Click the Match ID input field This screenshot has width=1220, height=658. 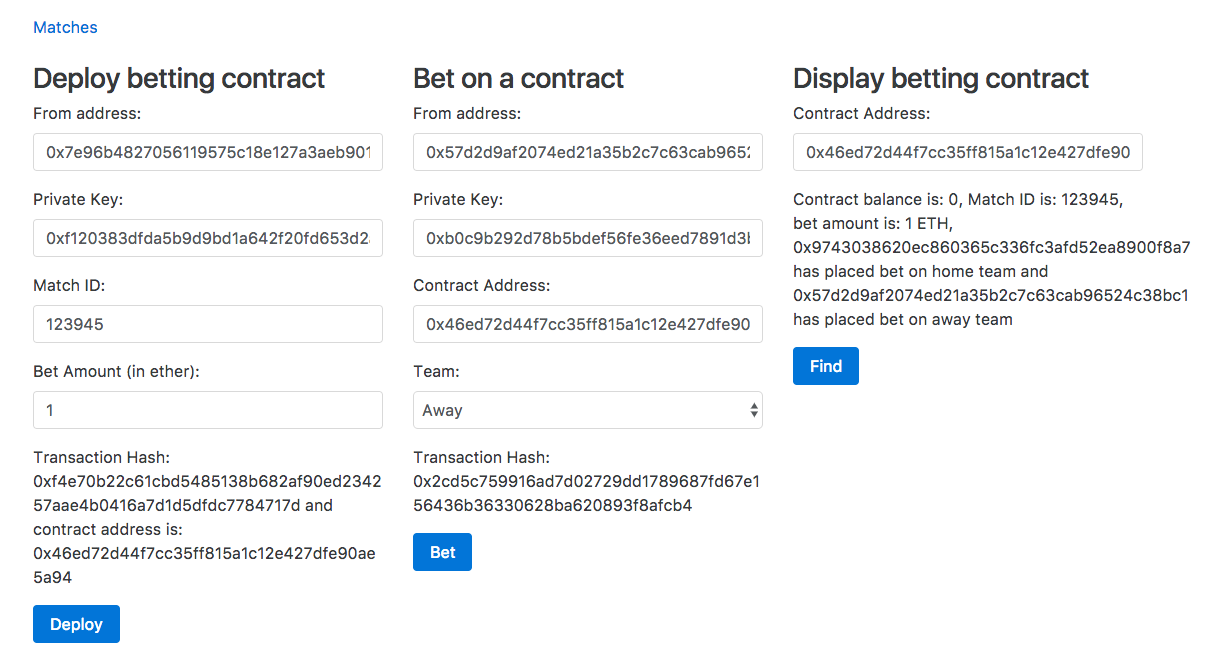(208, 324)
